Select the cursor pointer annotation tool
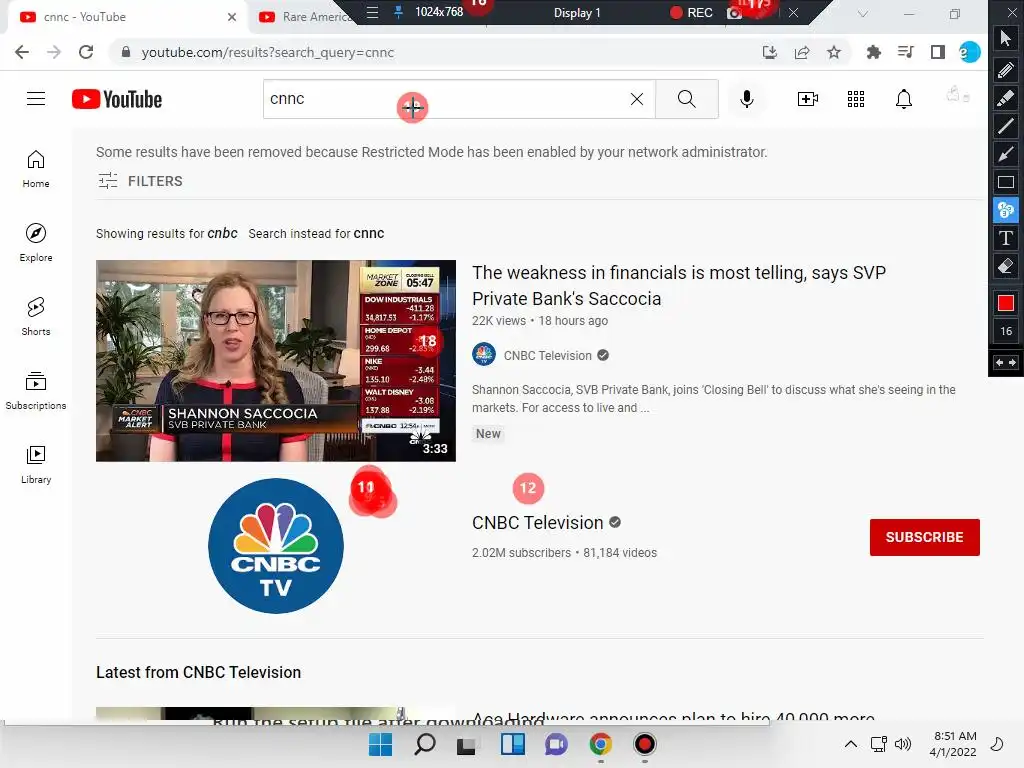 tap(1006, 38)
